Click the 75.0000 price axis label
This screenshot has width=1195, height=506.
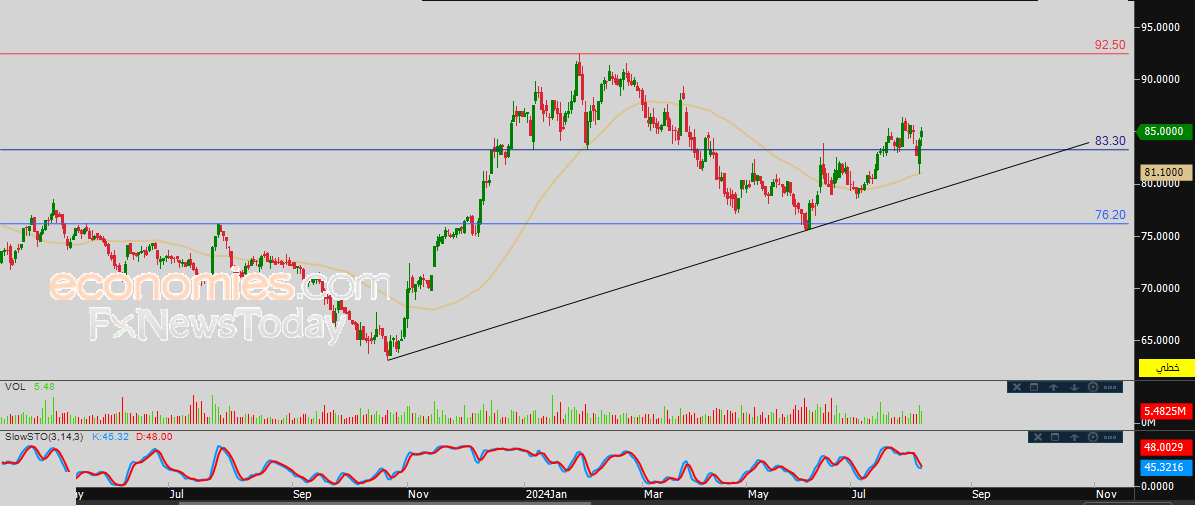[1161, 236]
